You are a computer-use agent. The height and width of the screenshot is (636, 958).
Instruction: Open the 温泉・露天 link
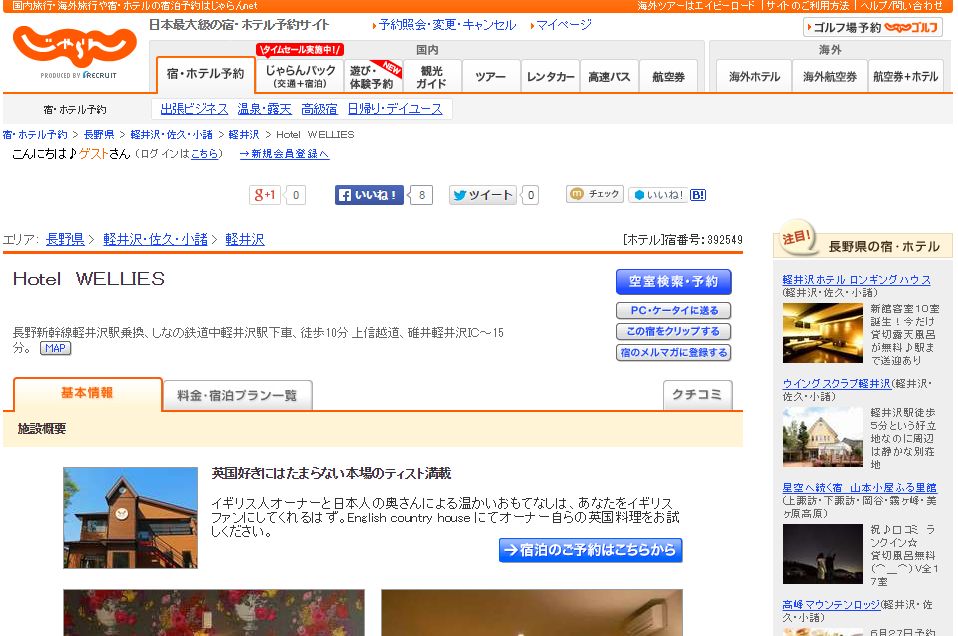265,109
